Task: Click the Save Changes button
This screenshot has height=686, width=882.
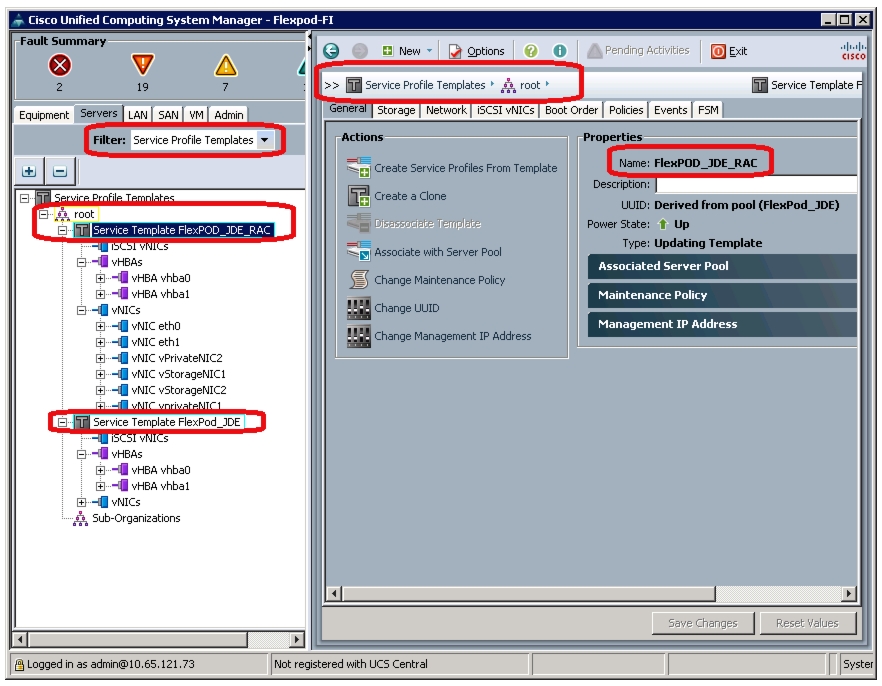Action: pos(703,623)
